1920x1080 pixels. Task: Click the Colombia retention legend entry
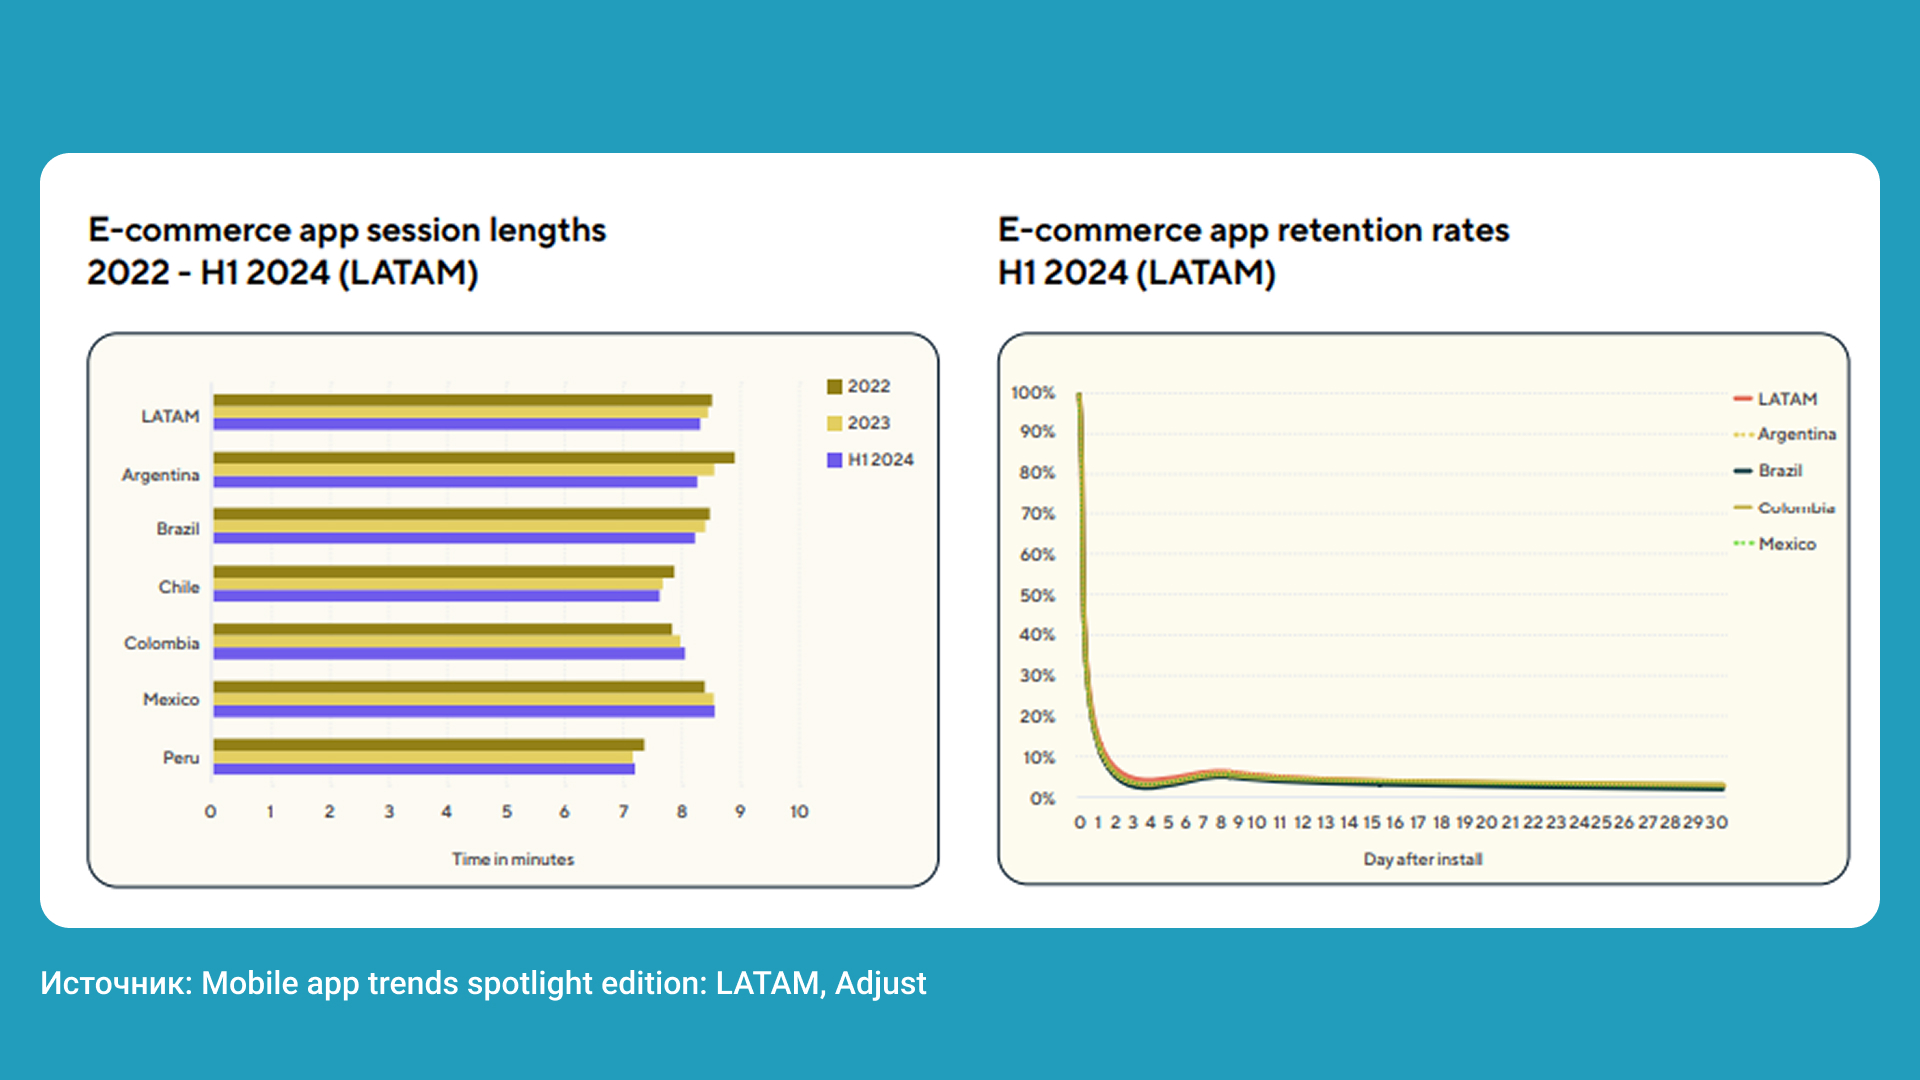1785,508
